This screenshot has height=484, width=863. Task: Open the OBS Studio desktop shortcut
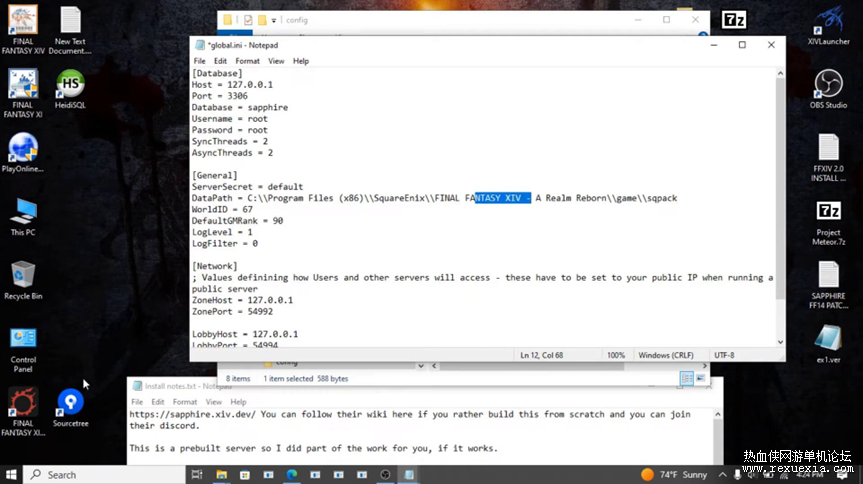828,89
